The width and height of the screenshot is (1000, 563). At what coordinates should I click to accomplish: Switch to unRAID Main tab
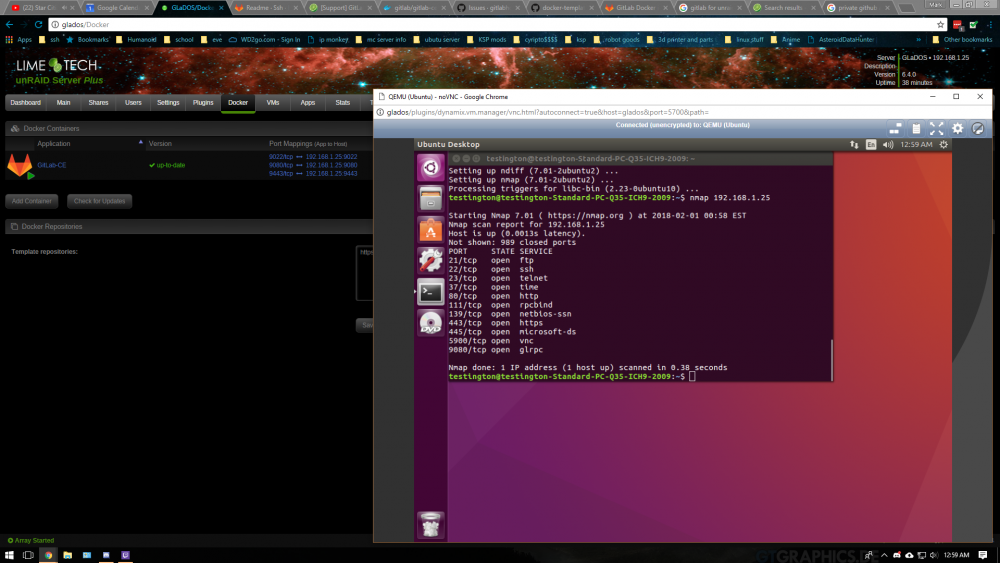pyautogui.click(x=63, y=103)
